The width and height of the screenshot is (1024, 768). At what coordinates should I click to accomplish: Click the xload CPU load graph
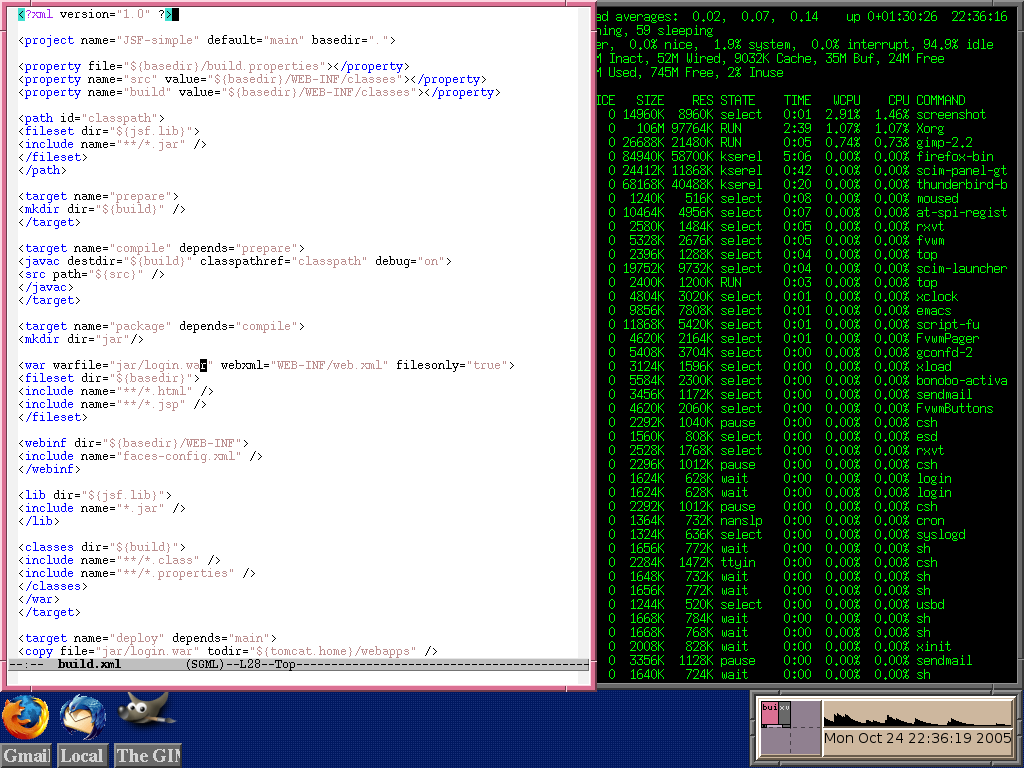pyautogui.click(x=917, y=714)
